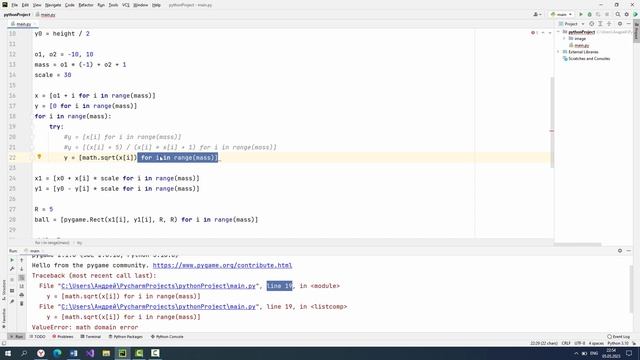Open the Edit menu
This screenshot has width=640, height=360.
(x=25, y=5)
